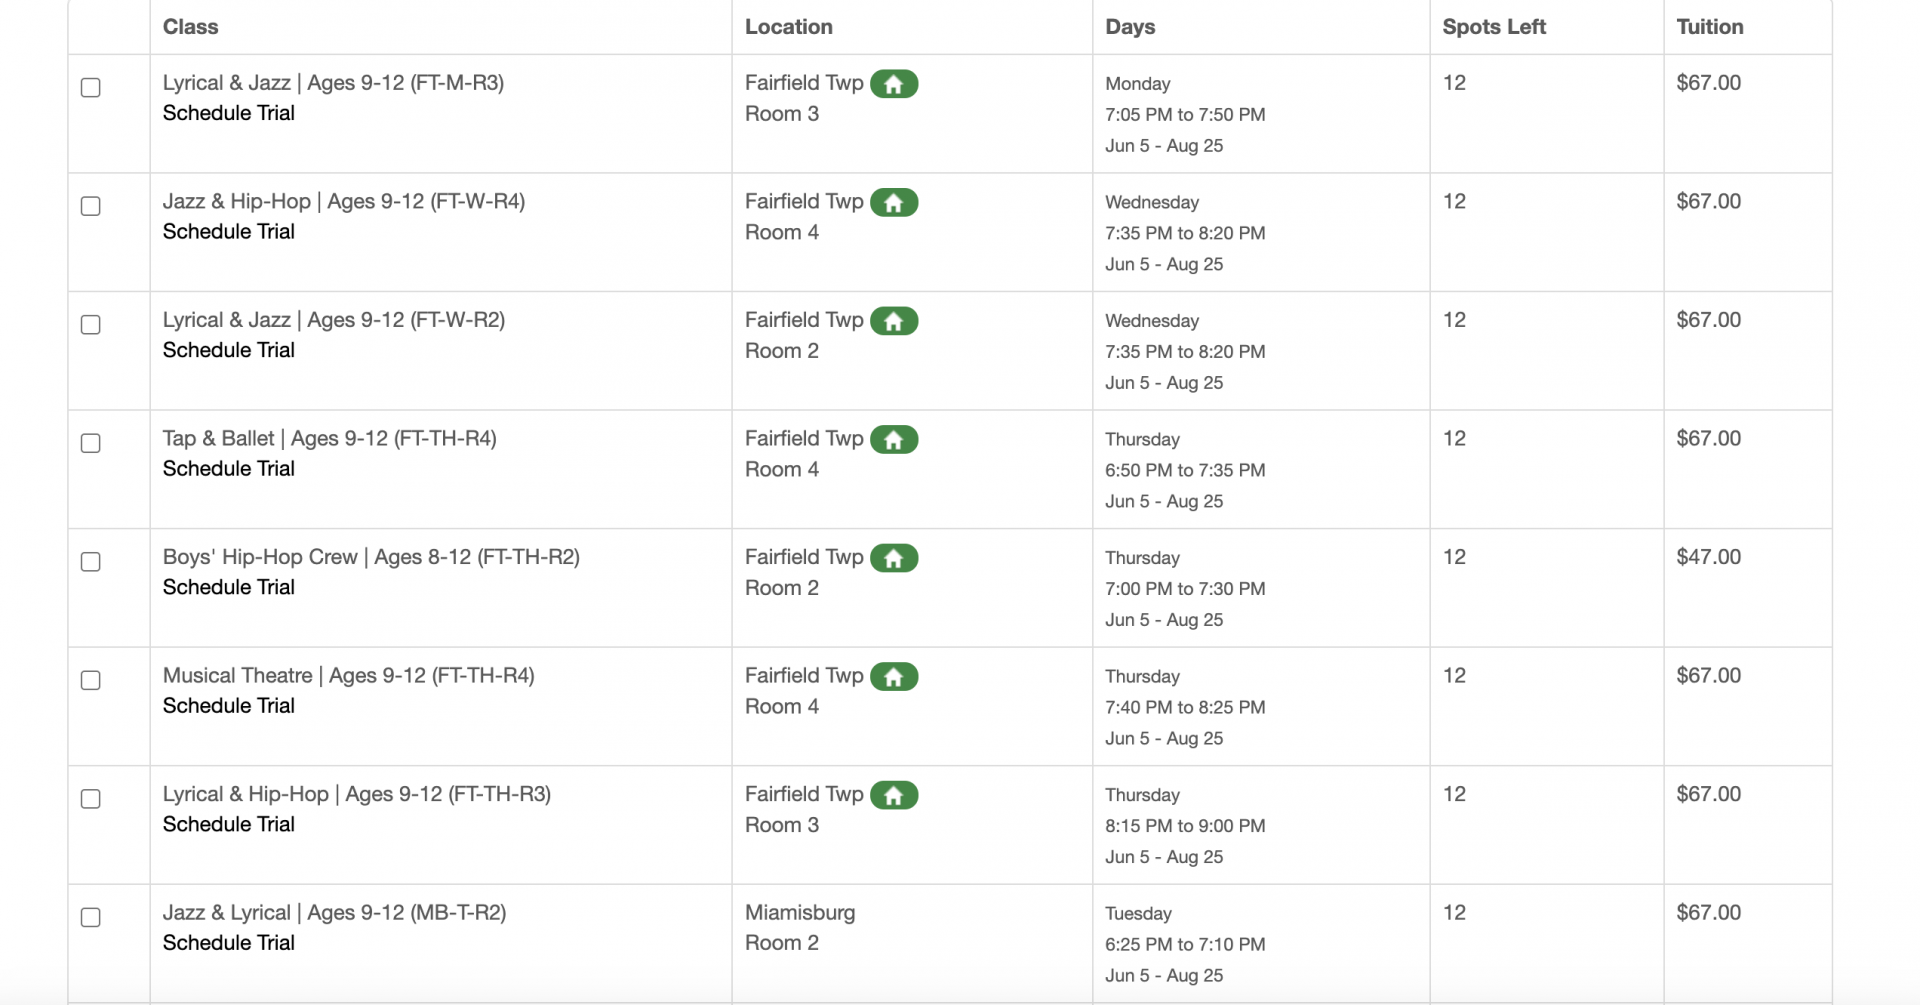
Task: Check the Lyrical & Jazz FT-M-R3 checkbox
Action: (x=91, y=88)
